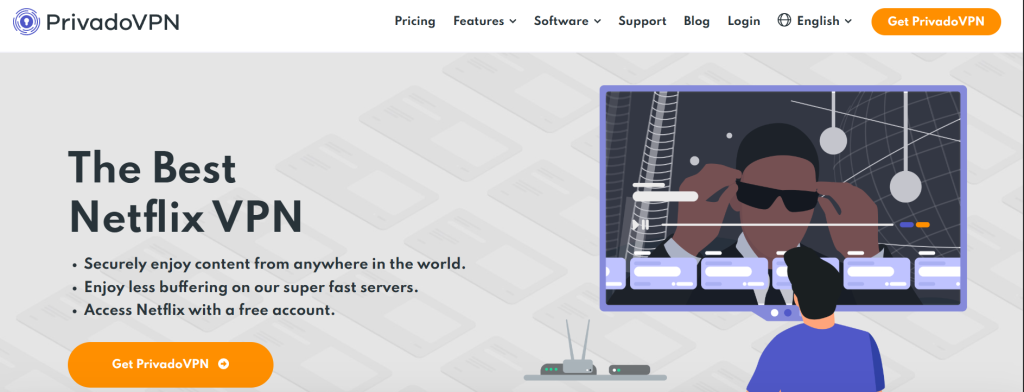The image size is (1024, 392).
Task: Go to the Support page
Action: pyautogui.click(x=642, y=21)
